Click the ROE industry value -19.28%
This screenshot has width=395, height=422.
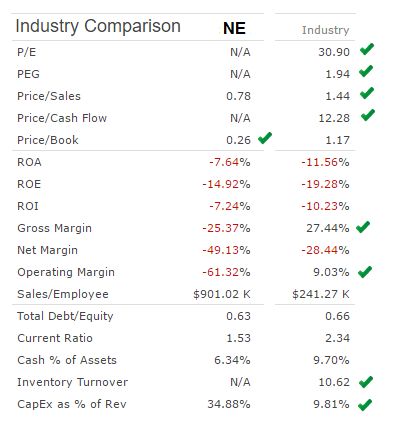click(x=325, y=184)
